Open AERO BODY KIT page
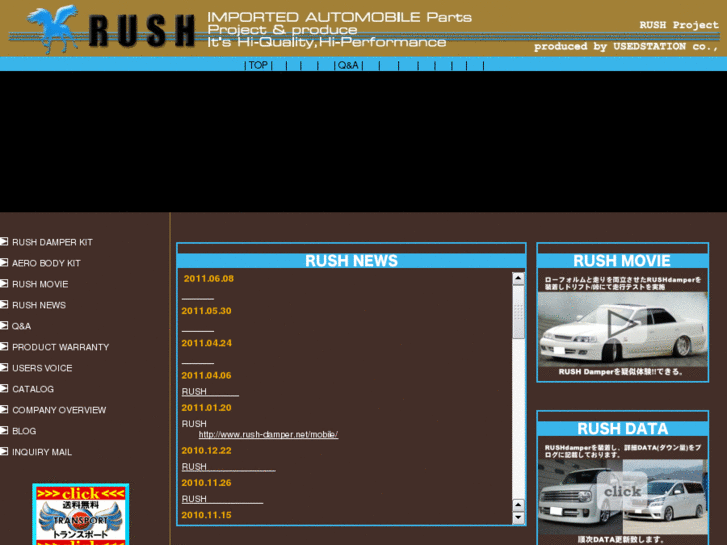Image resolution: width=727 pixels, height=545 pixels. (x=46, y=263)
